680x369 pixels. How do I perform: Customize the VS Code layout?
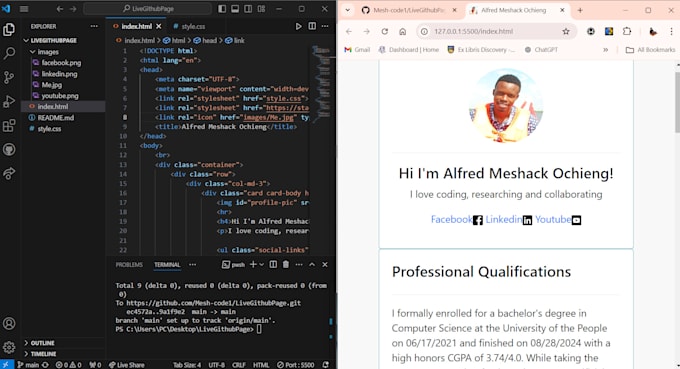(262, 9)
